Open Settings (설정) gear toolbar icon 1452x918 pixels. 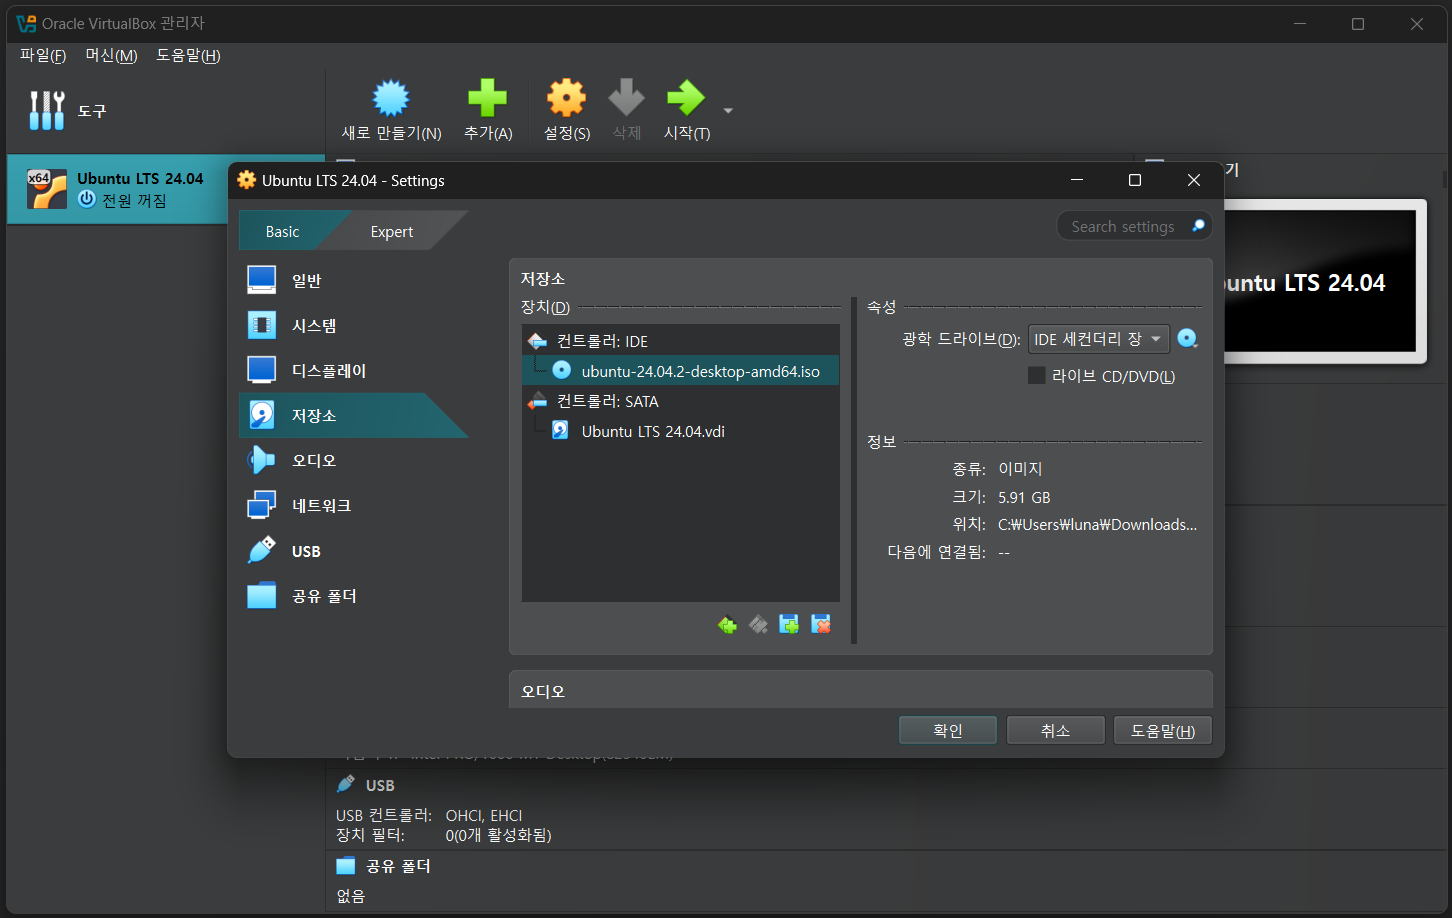click(x=566, y=99)
